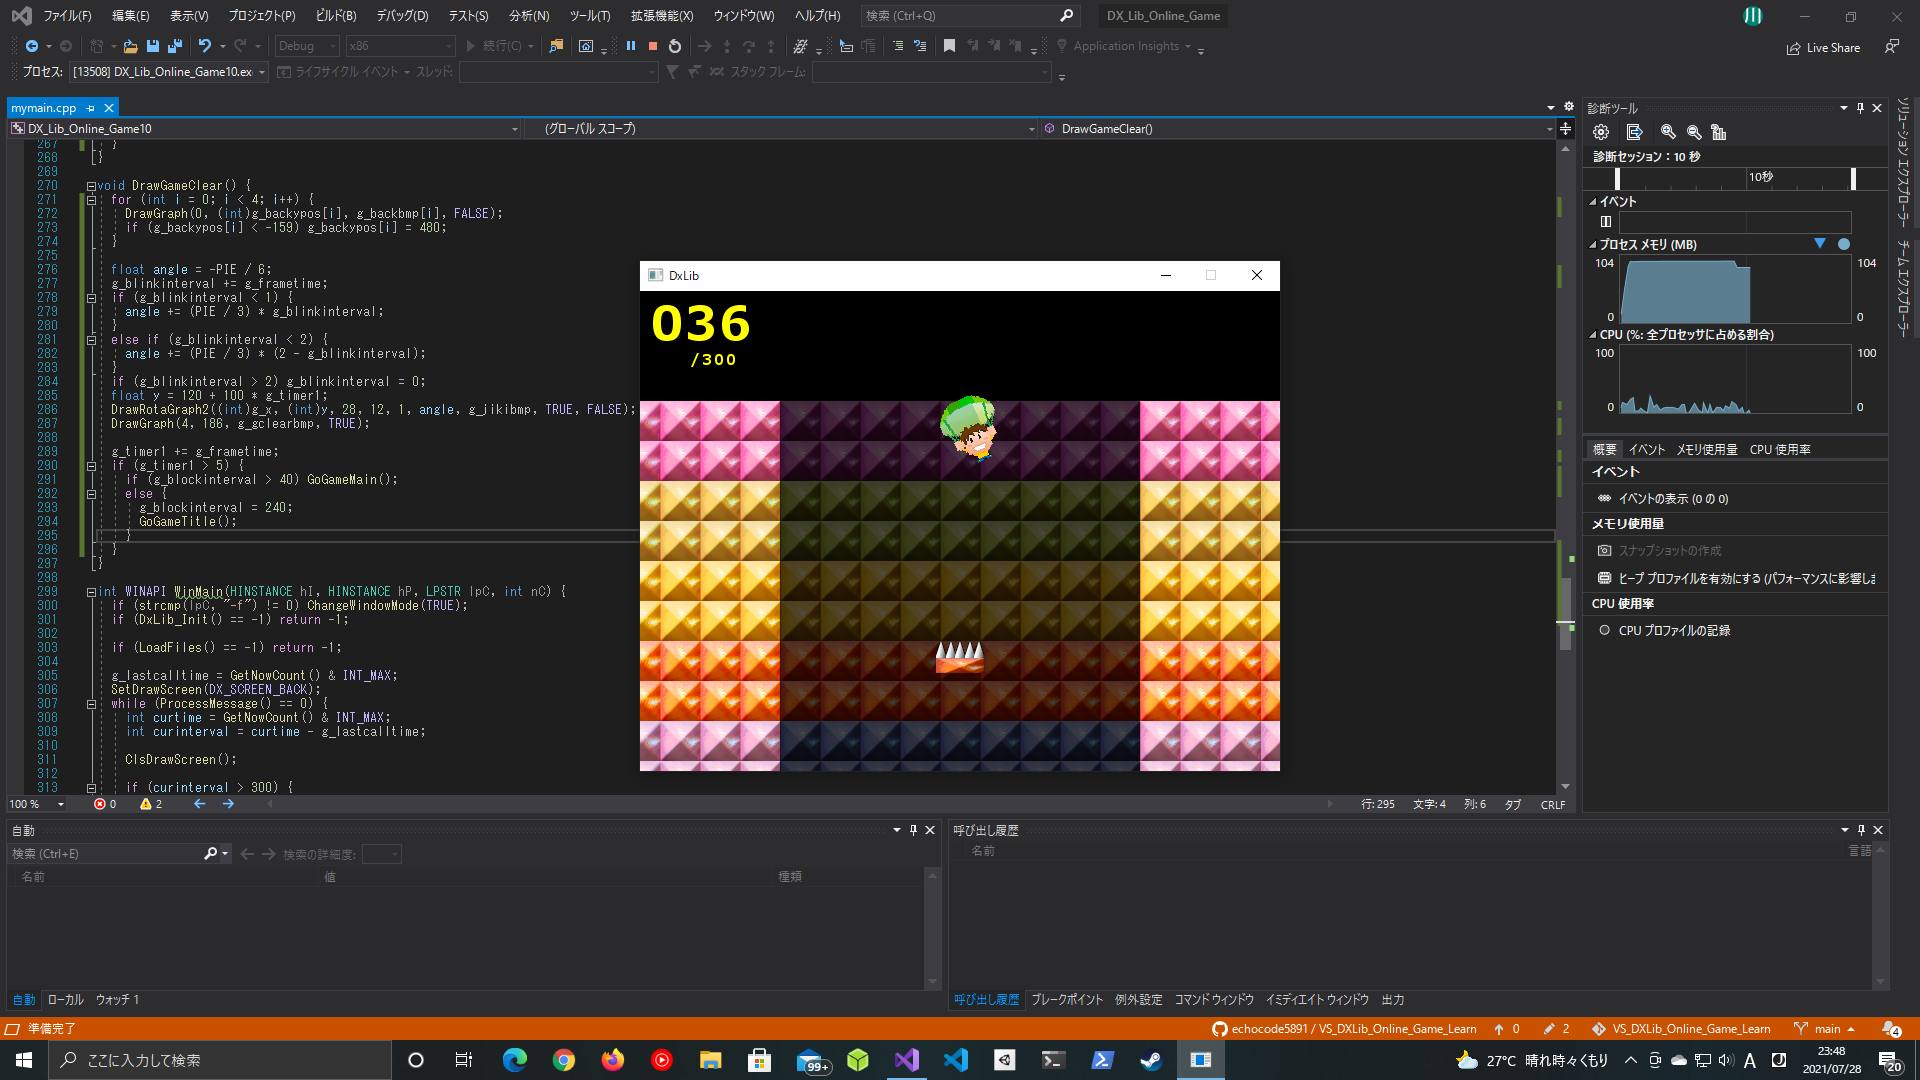Image resolution: width=1920 pixels, height=1080 pixels.
Task: Switch to the メモリ使用量 tab in diagnostics
Action: [1706, 449]
